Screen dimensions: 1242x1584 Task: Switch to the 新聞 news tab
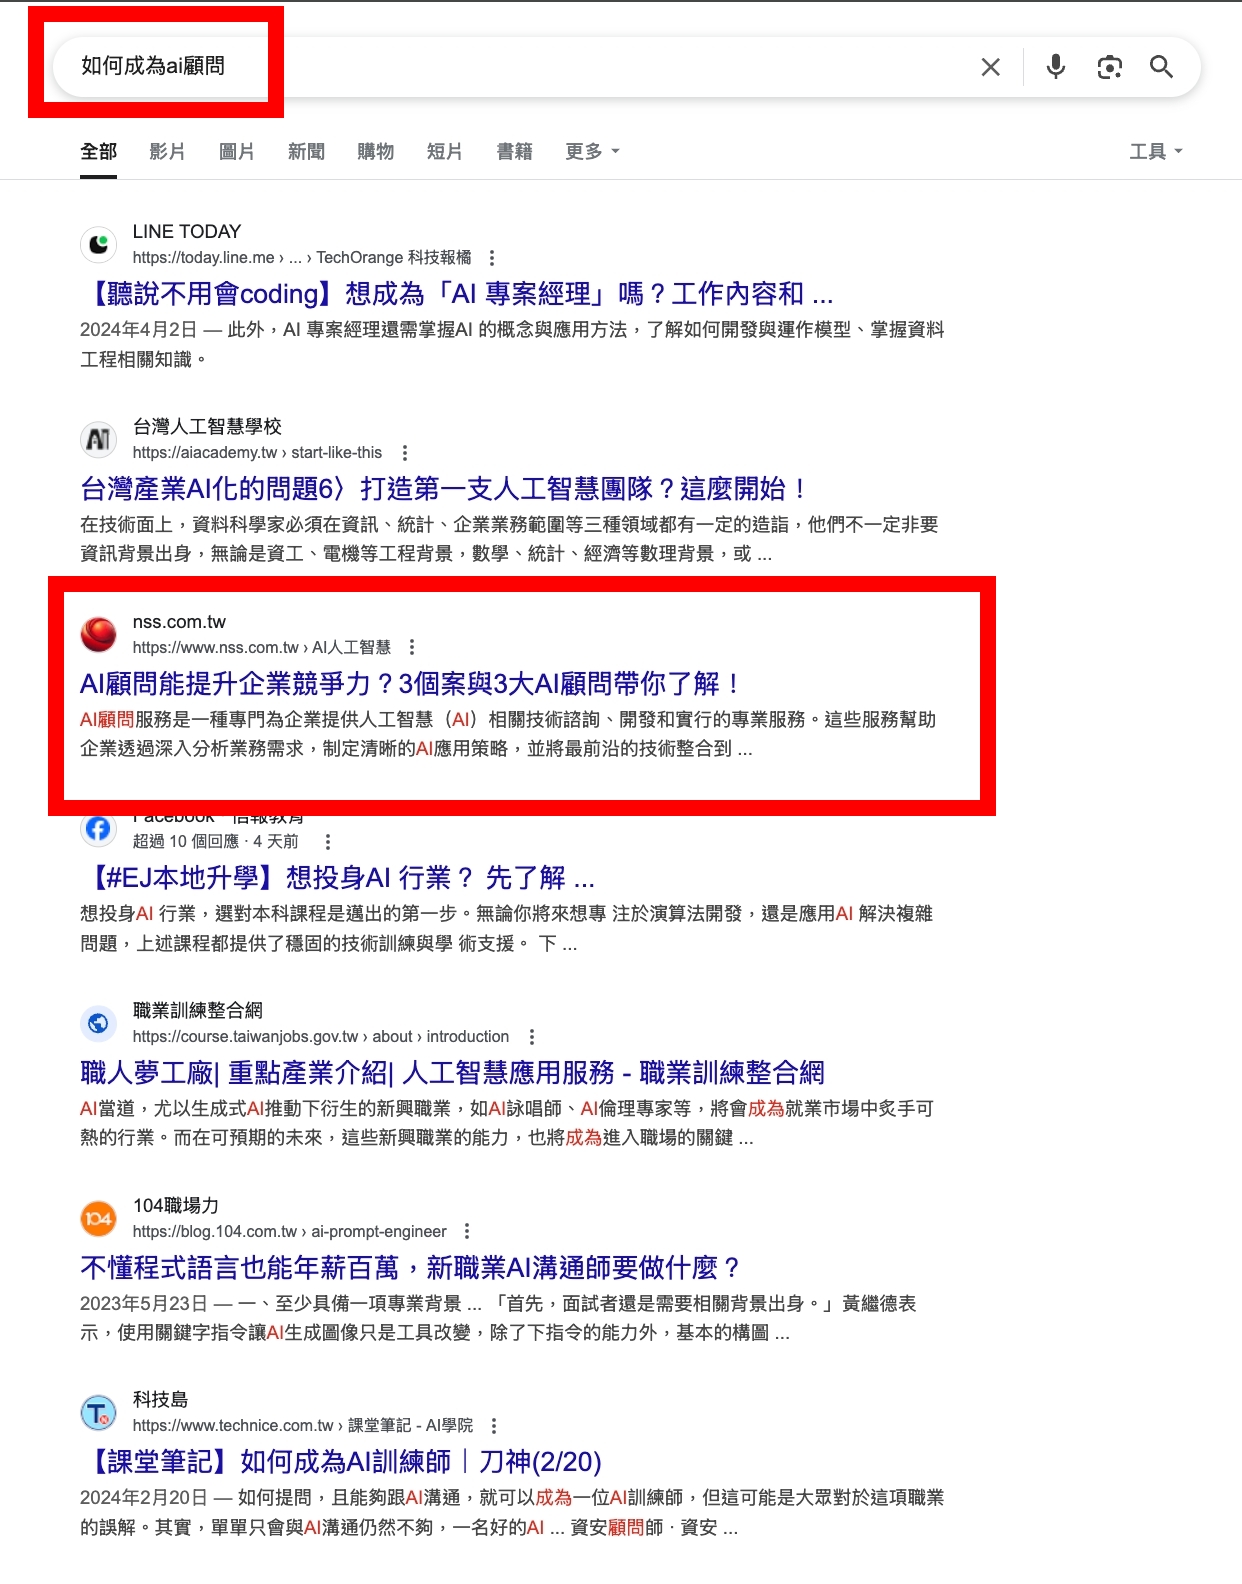point(306,152)
